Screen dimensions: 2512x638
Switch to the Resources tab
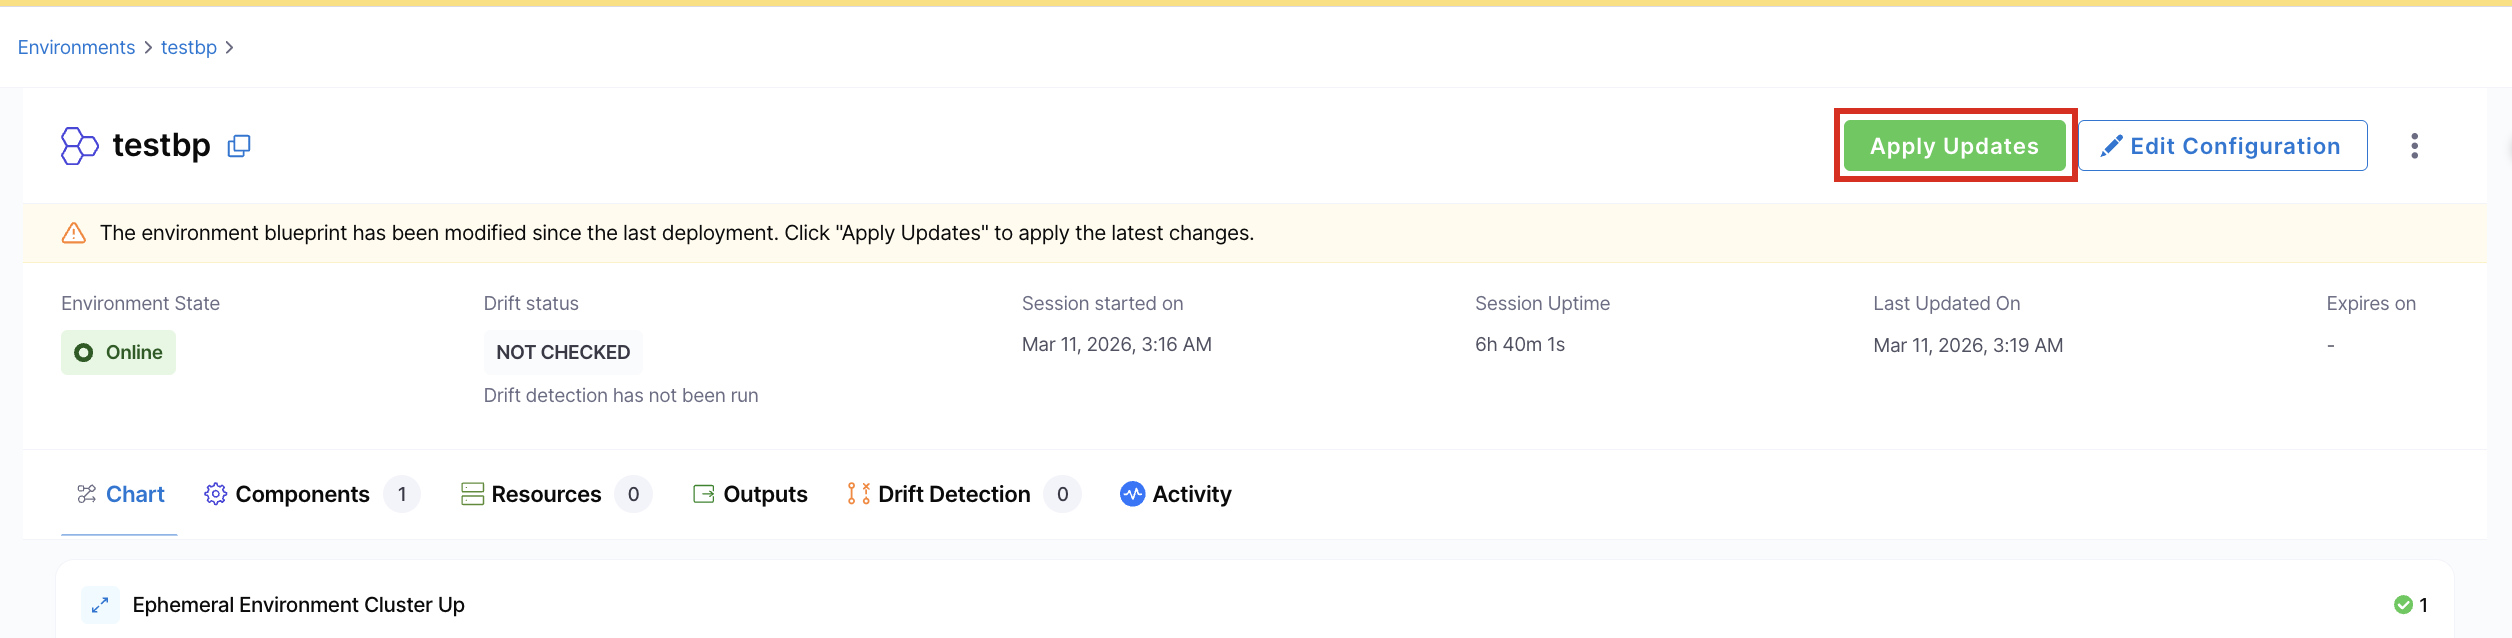click(x=546, y=494)
